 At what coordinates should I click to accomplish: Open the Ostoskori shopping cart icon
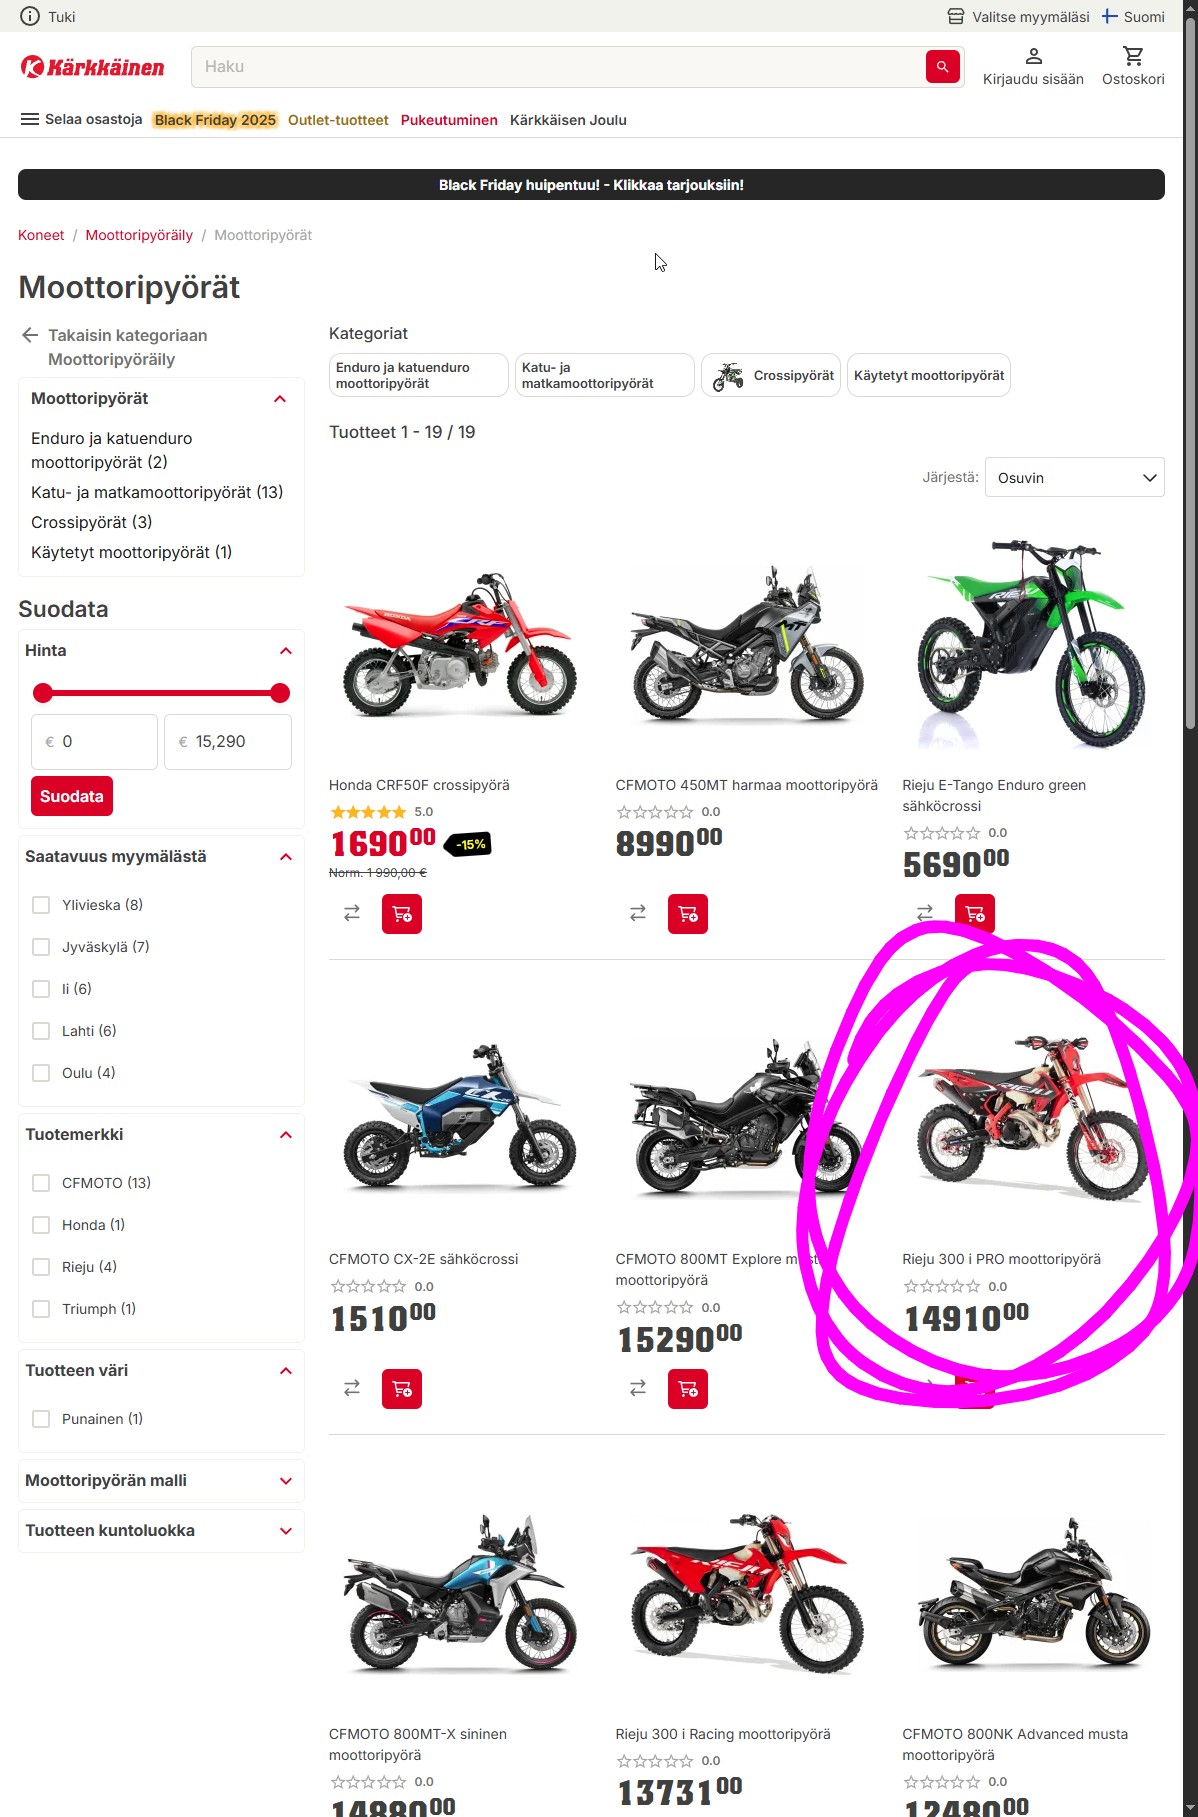[1133, 56]
